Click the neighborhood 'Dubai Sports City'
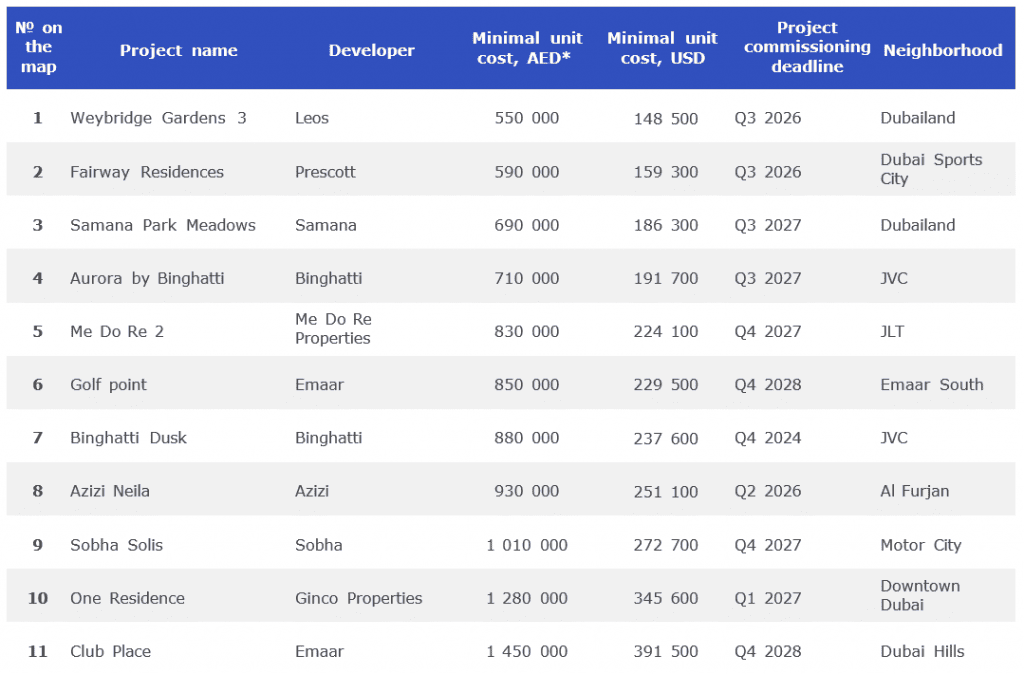The width and height of the screenshot is (1024, 674). click(931, 169)
